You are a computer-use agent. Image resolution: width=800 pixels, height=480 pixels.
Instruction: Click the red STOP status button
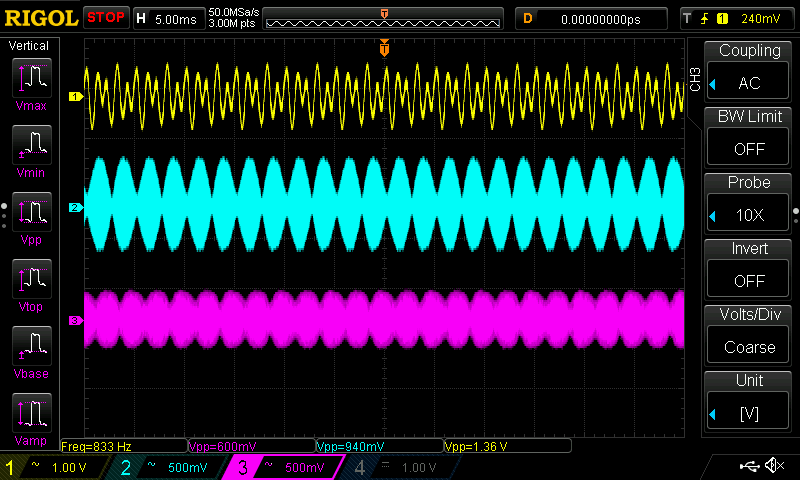[106, 18]
